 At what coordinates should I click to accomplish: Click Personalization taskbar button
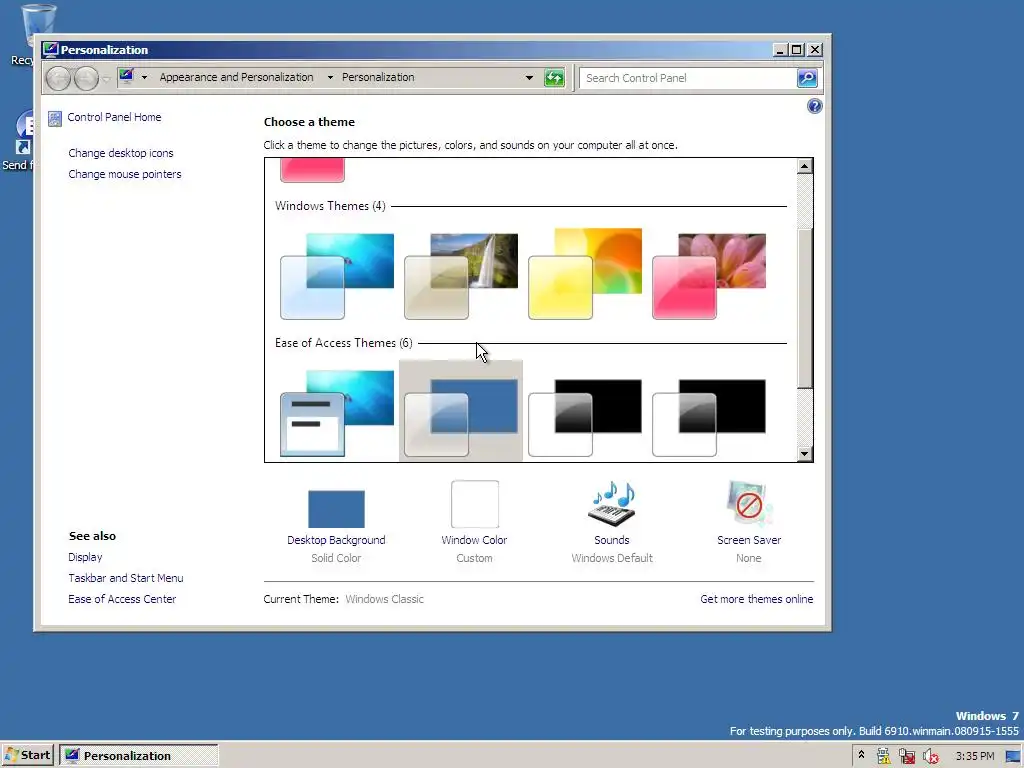coord(139,756)
